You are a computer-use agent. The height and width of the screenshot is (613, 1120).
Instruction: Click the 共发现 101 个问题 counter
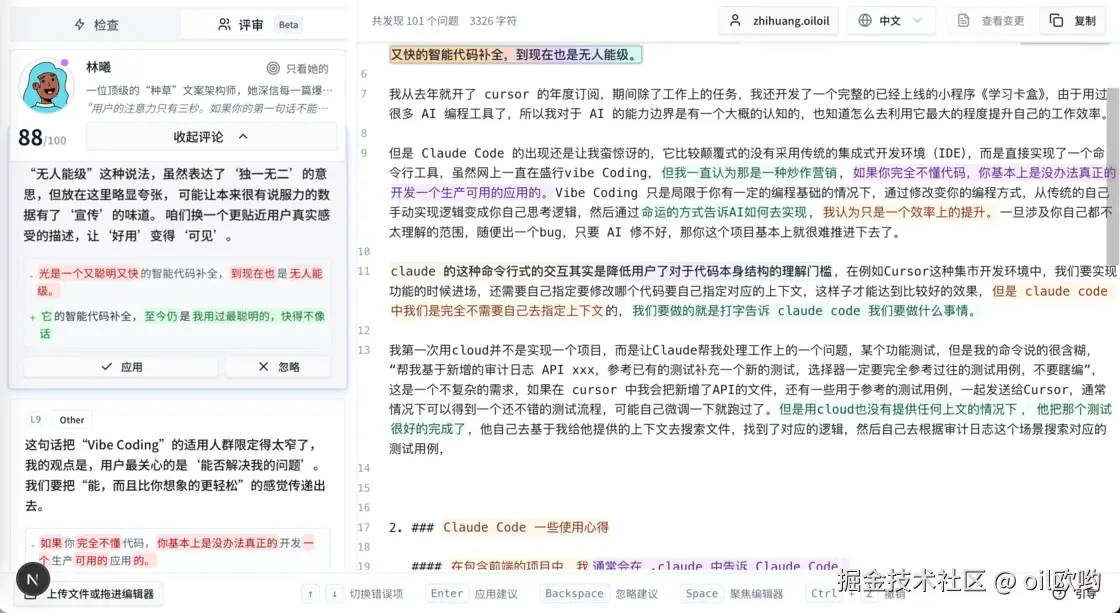pyautogui.click(x=415, y=21)
